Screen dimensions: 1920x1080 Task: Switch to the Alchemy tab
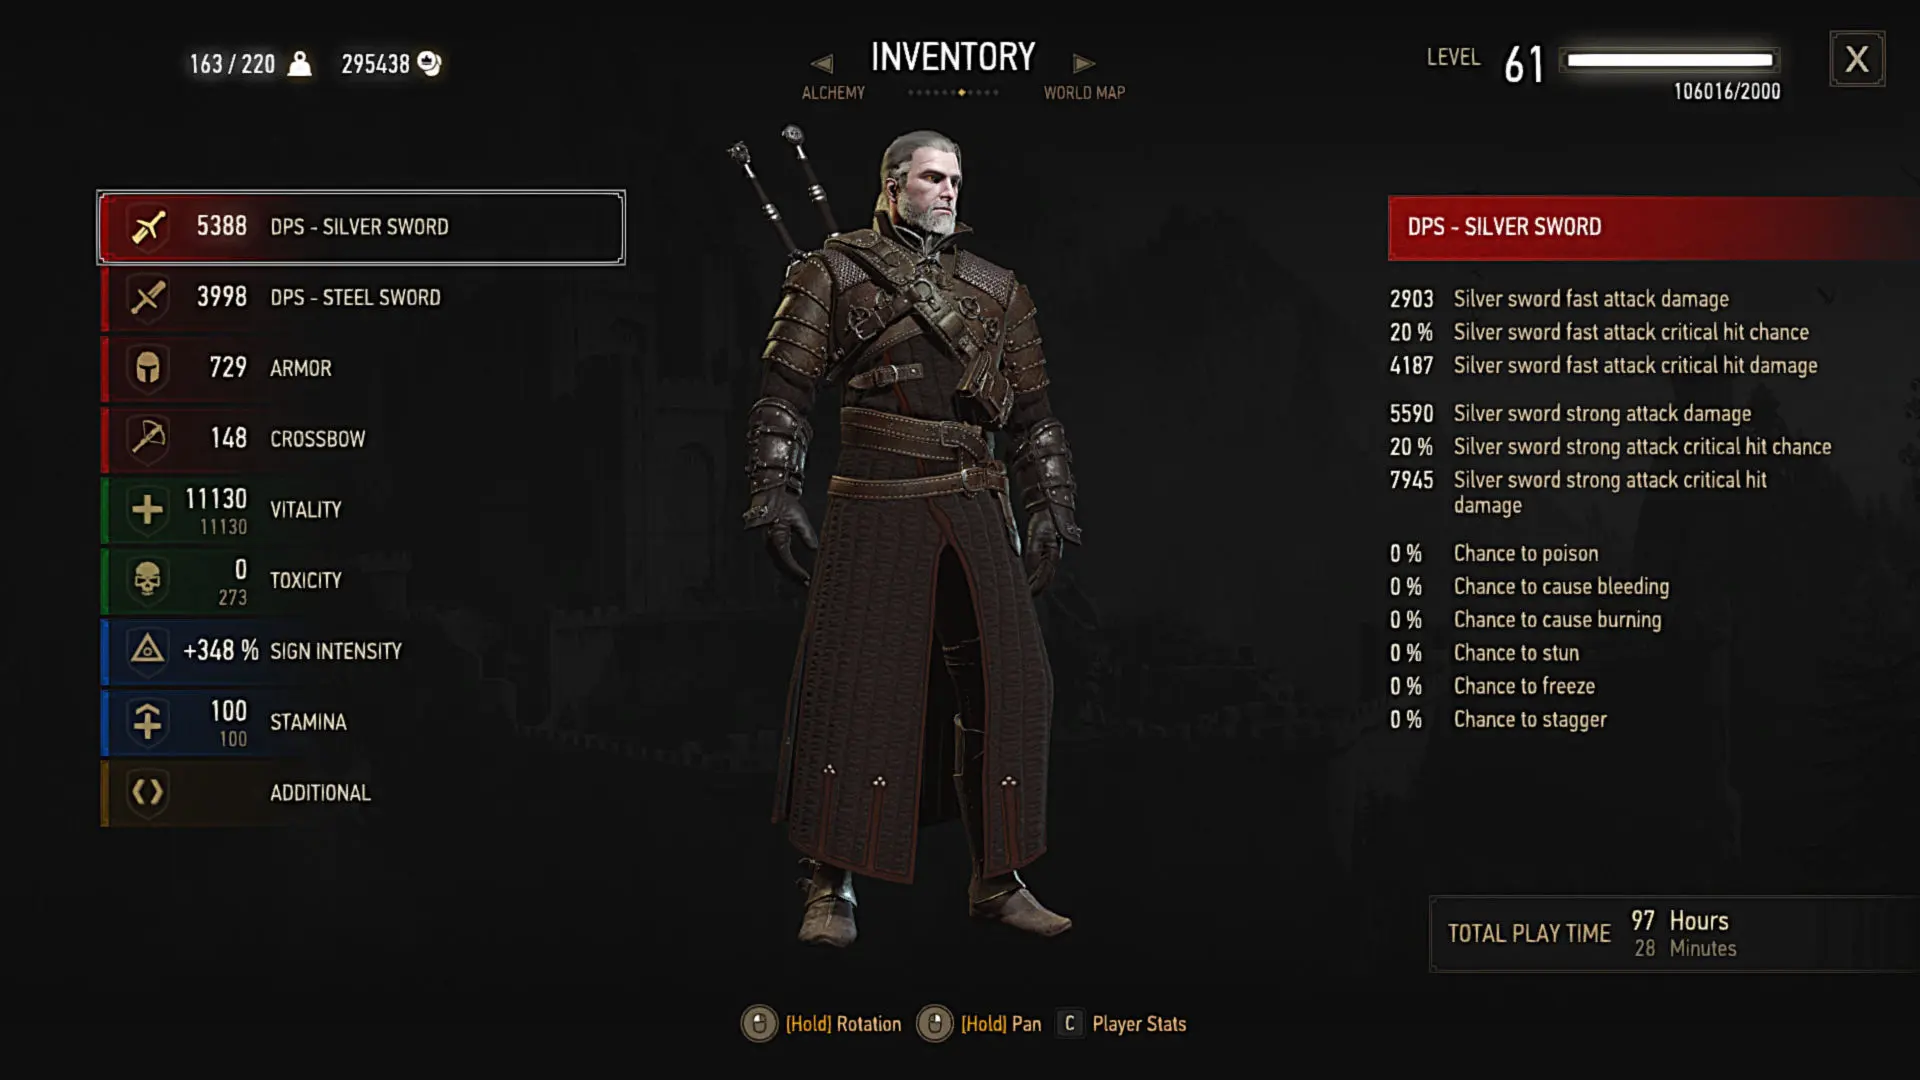(833, 93)
